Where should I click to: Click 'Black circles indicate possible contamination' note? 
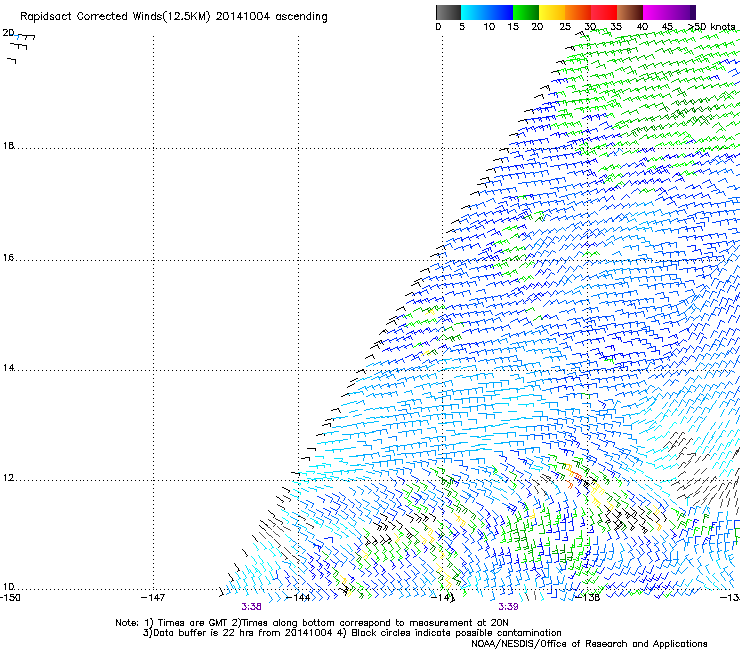coord(456,633)
